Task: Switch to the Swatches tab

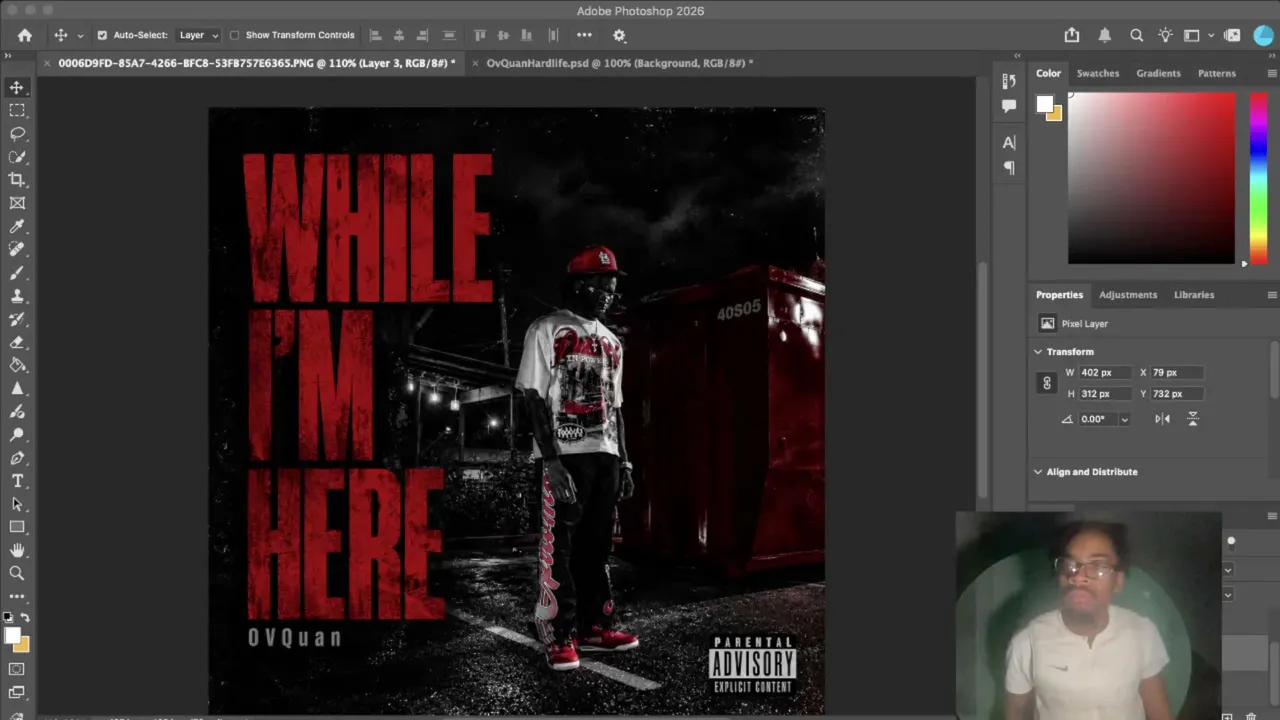Action: tap(1098, 73)
